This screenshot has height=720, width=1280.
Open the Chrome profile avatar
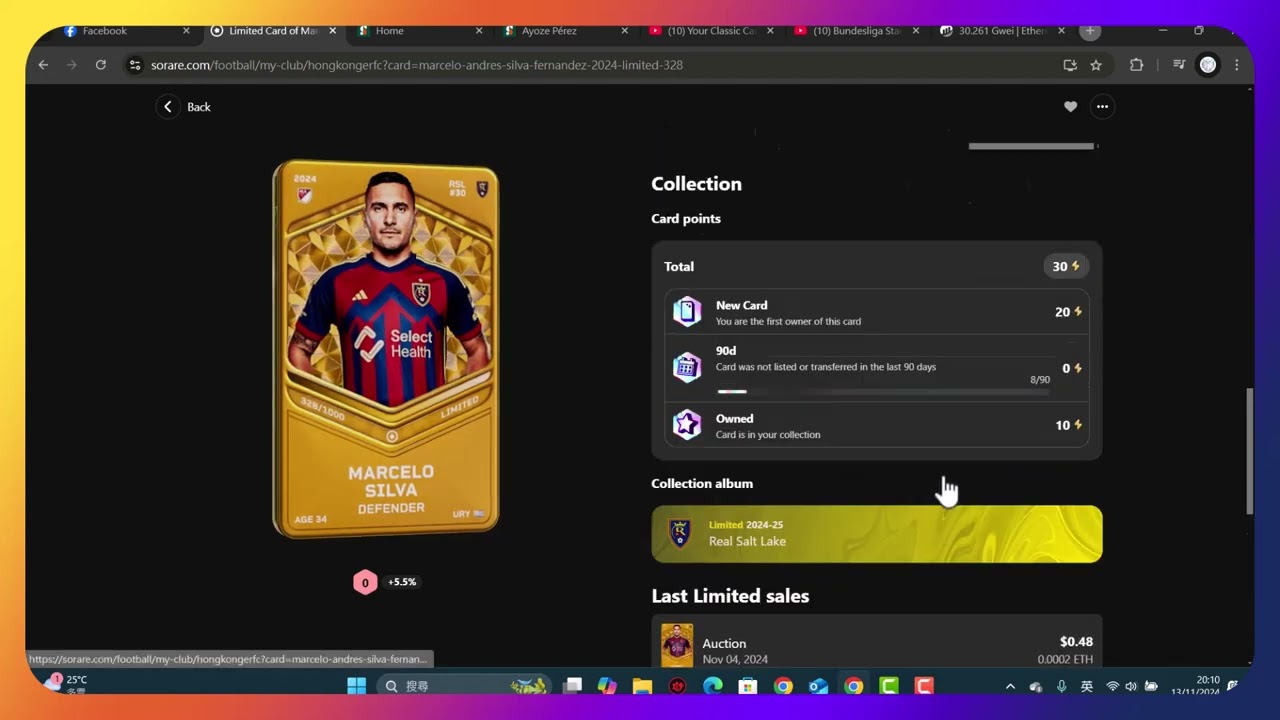pyautogui.click(x=1208, y=65)
